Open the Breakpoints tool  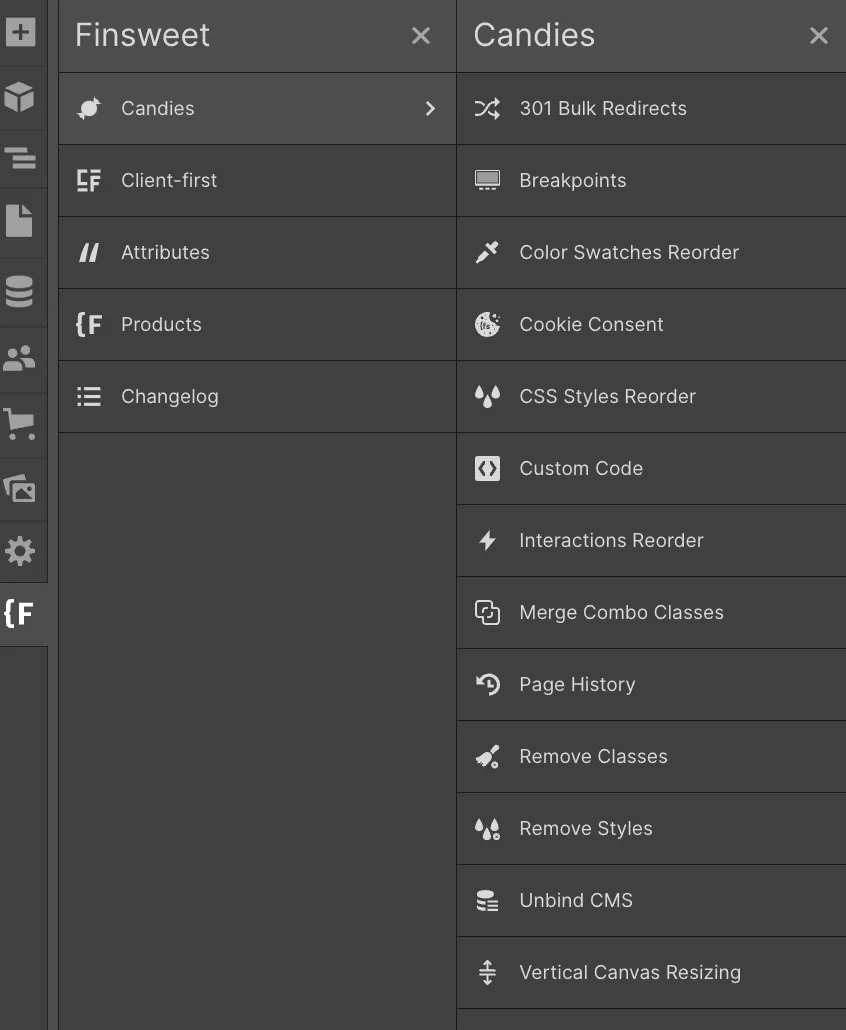[652, 181]
